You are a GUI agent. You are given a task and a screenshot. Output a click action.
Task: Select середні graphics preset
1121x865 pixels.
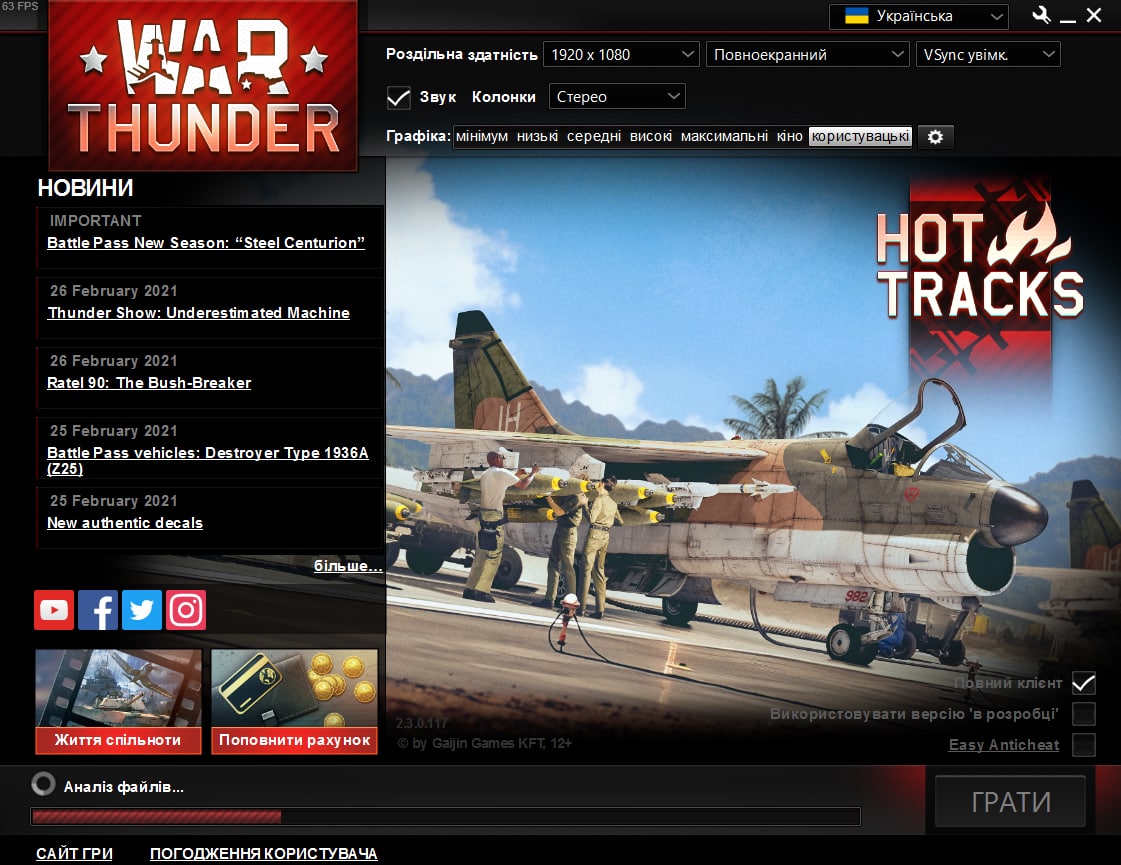coord(593,137)
